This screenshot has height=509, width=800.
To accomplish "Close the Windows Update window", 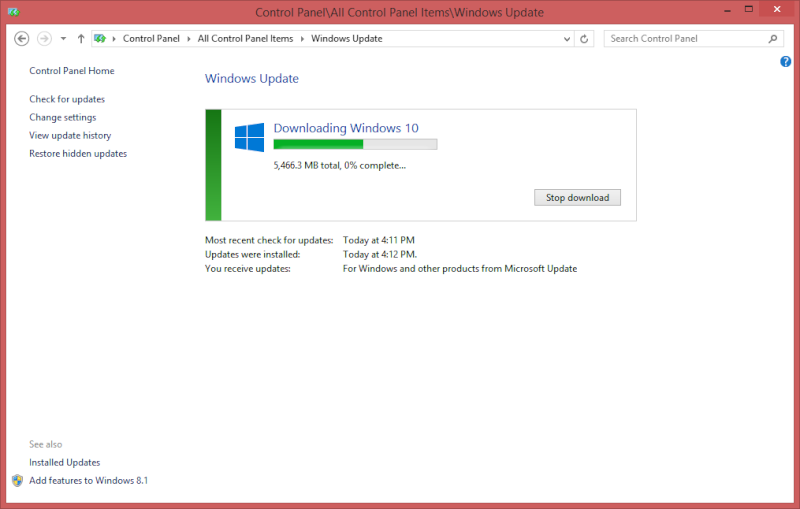I will pos(777,9).
